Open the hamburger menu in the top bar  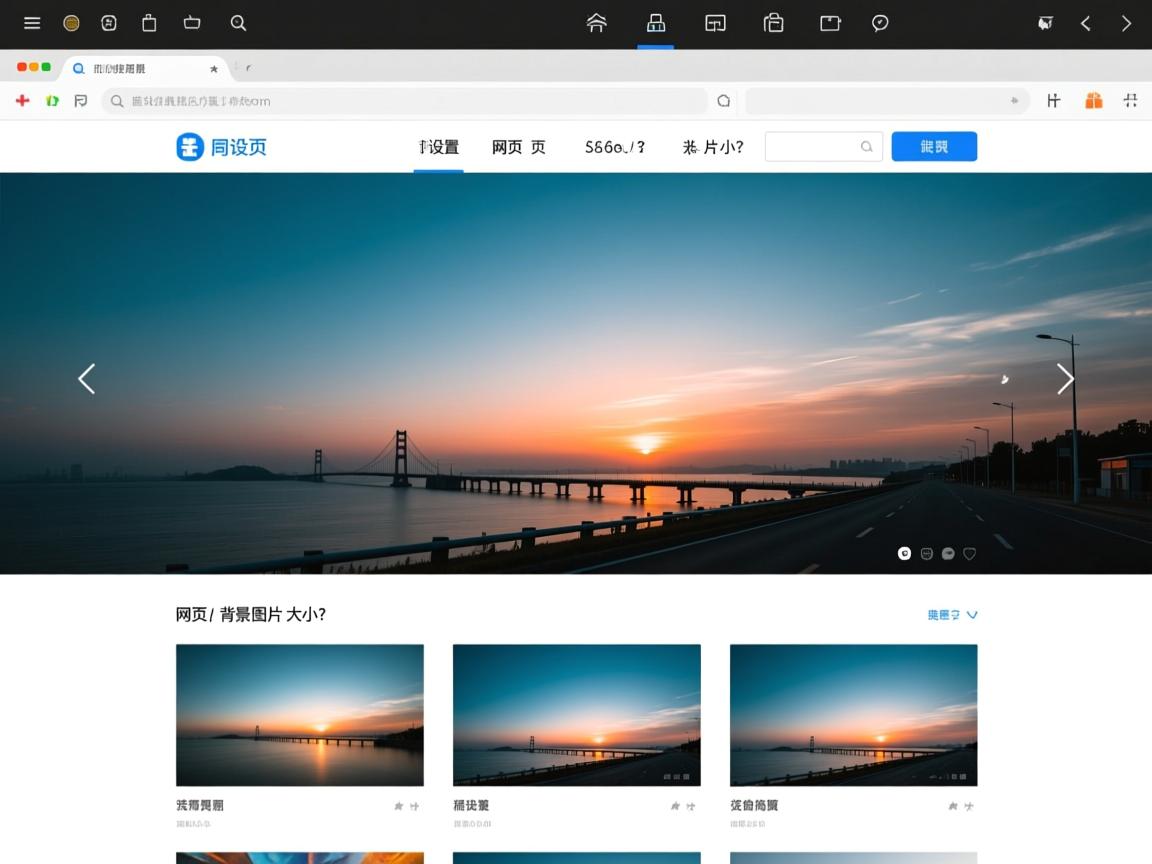32,23
